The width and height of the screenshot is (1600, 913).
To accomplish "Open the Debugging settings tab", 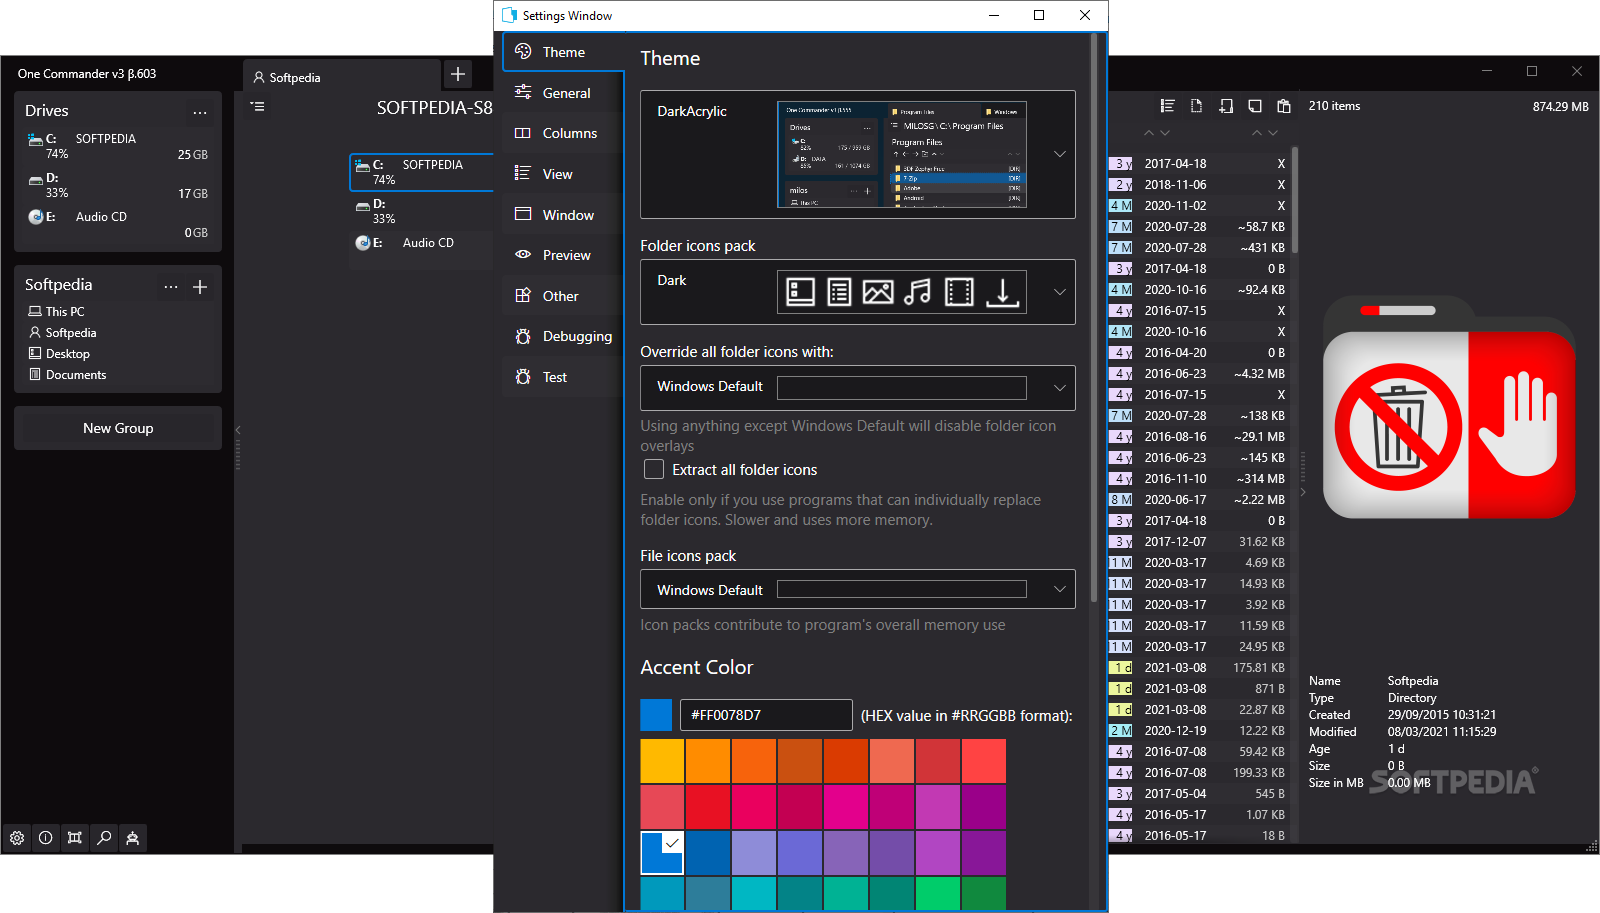I will pyautogui.click(x=563, y=336).
